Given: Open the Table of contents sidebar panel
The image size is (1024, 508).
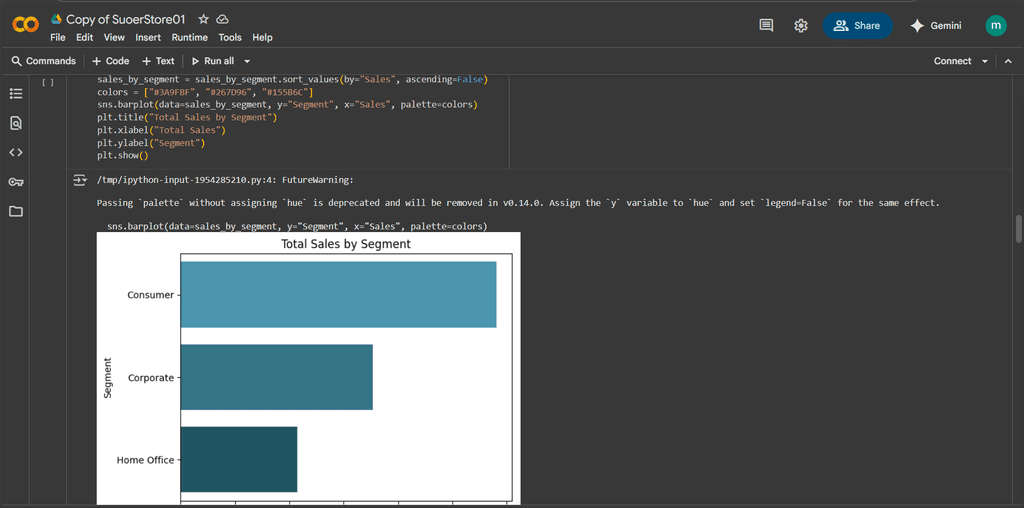Looking at the screenshot, I should [15, 94].
